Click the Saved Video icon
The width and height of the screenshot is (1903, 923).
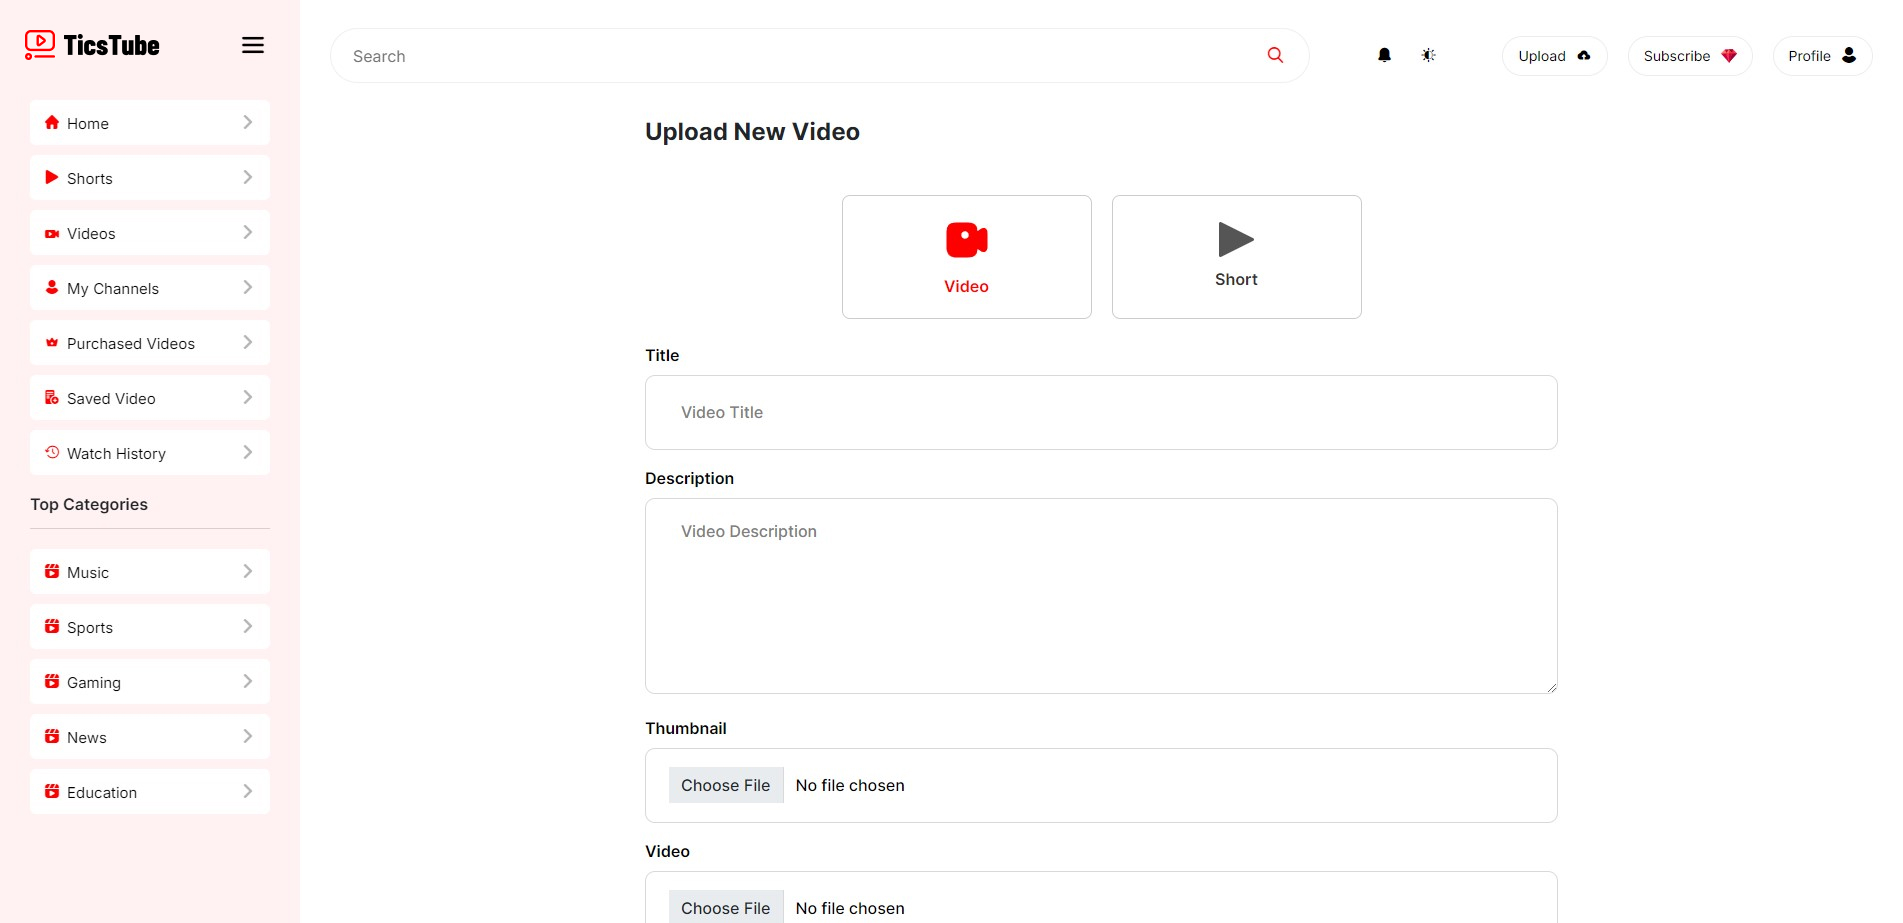[x=52, y=397]
